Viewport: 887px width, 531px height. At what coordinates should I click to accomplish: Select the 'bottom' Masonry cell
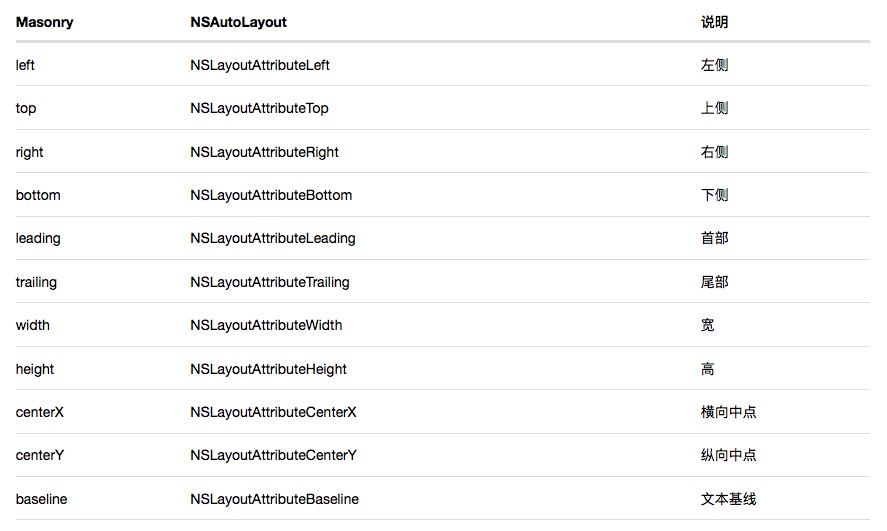click(x=38, y=195)
